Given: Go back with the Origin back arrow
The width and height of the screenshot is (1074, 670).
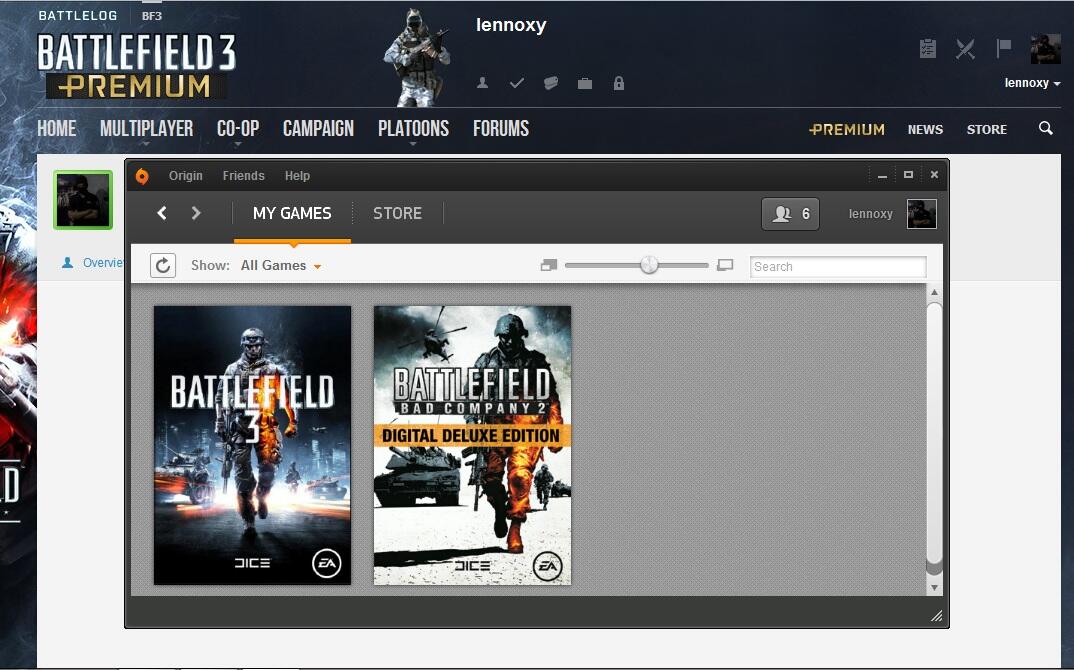Looking at the screenshot, I should click(162, 213).
